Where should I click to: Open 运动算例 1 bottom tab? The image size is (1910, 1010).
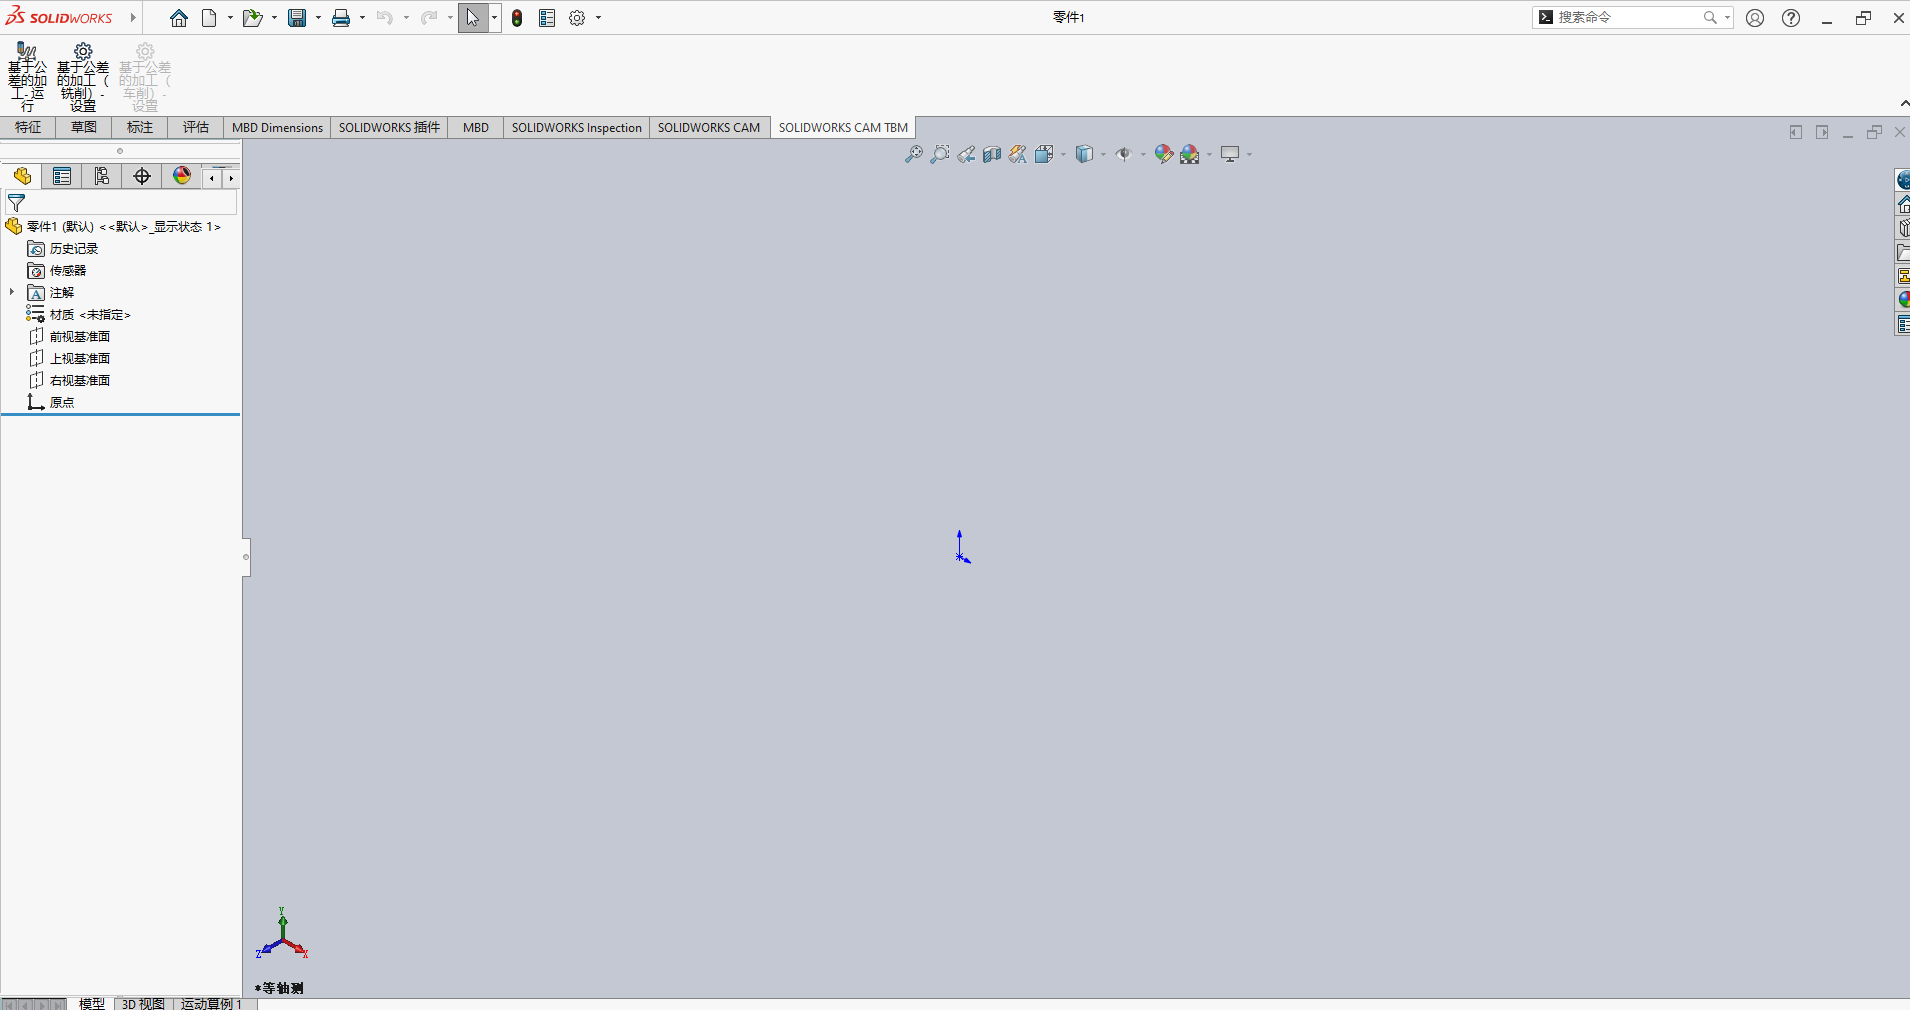click(211, 1003)
